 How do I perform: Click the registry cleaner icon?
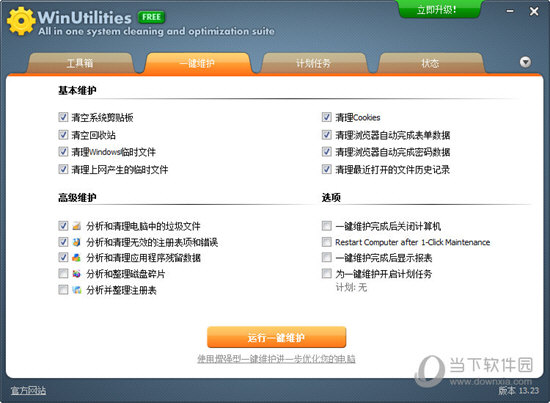click(x=76, y=242)
